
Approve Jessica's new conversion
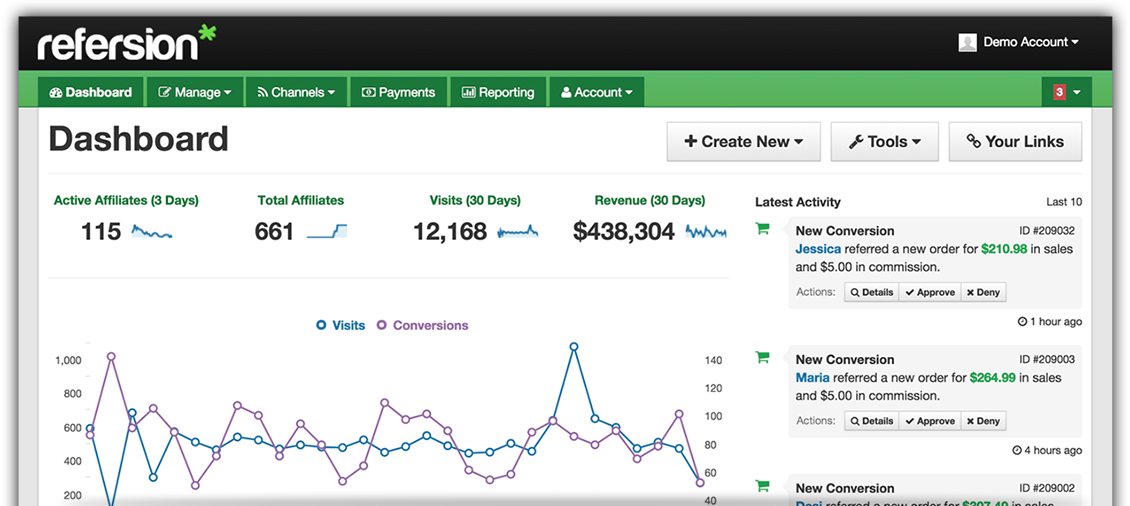point(929,292)
